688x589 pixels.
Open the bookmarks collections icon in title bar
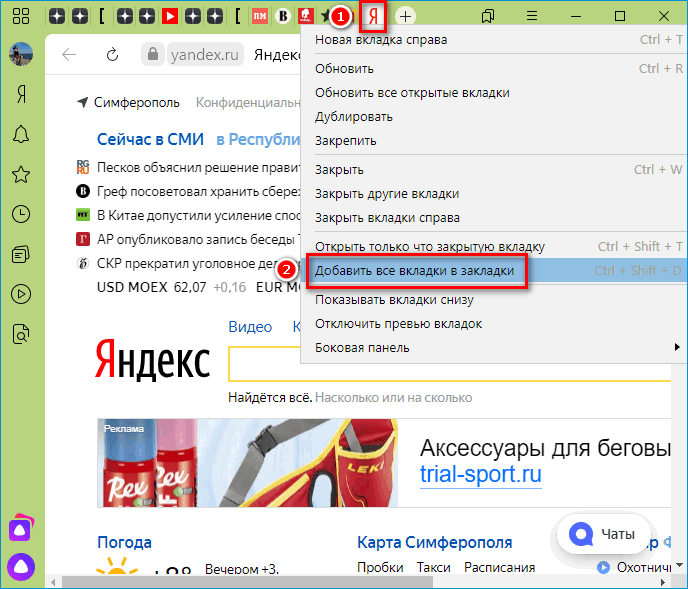click(488, 17)
